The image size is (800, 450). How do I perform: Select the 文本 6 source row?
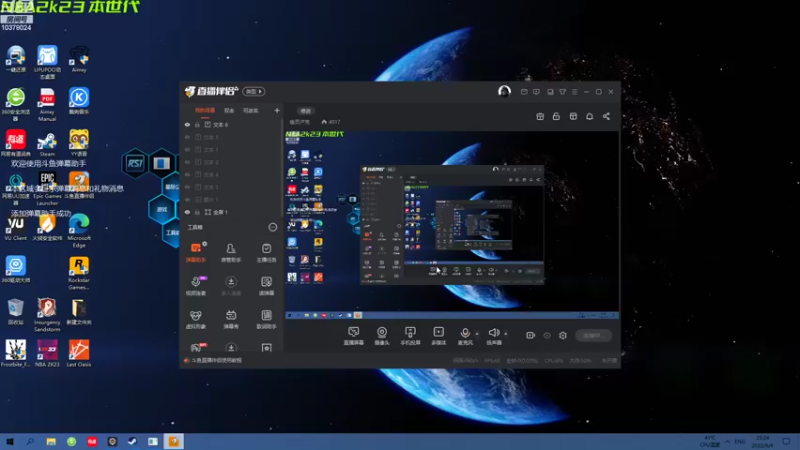(x=232, y=124)
